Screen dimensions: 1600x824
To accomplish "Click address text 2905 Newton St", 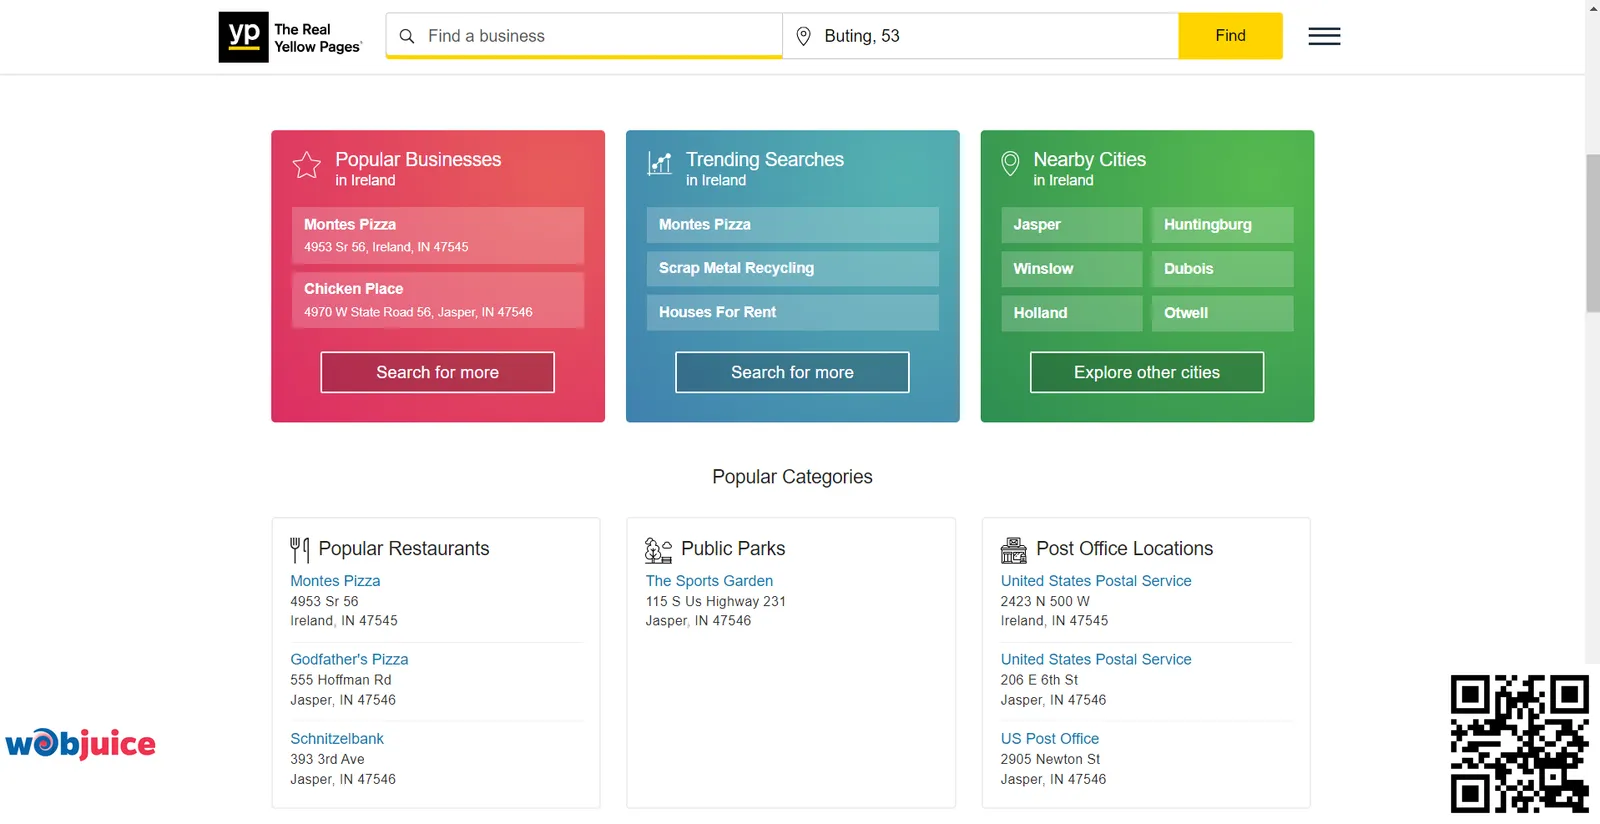I will pos(1050,760).
